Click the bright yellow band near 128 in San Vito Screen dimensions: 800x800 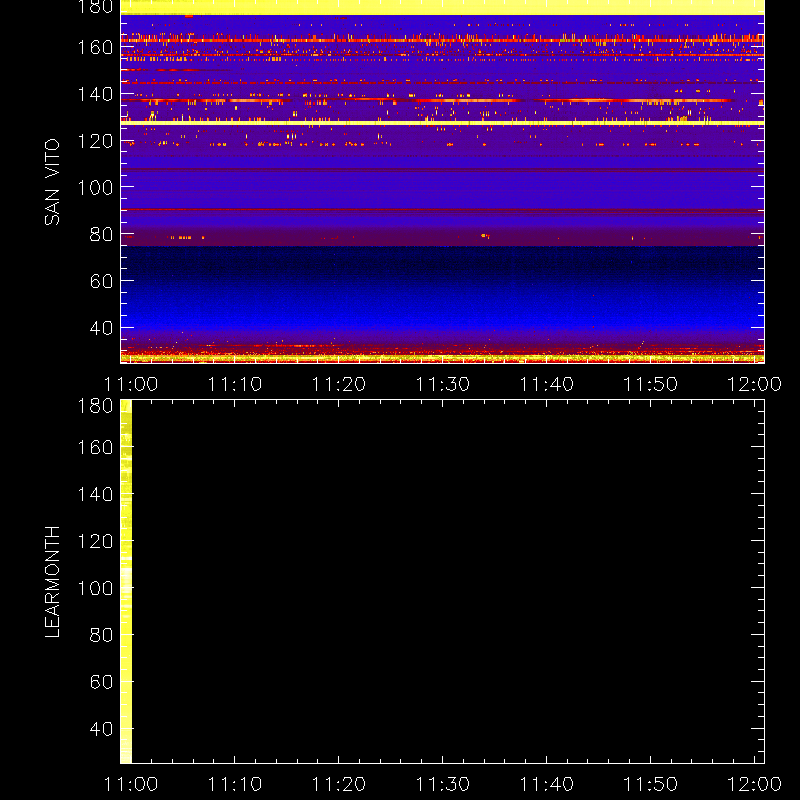[x=442, y=123]
